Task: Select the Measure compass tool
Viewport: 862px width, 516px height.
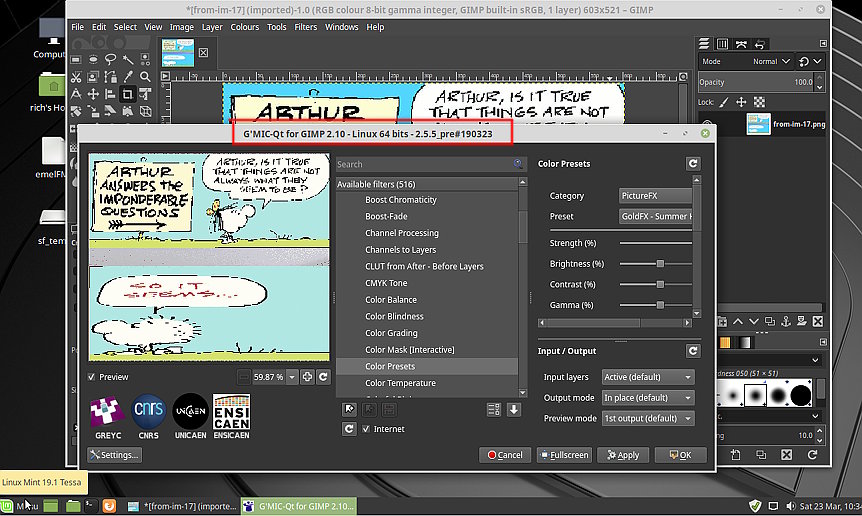Action: 76,94
